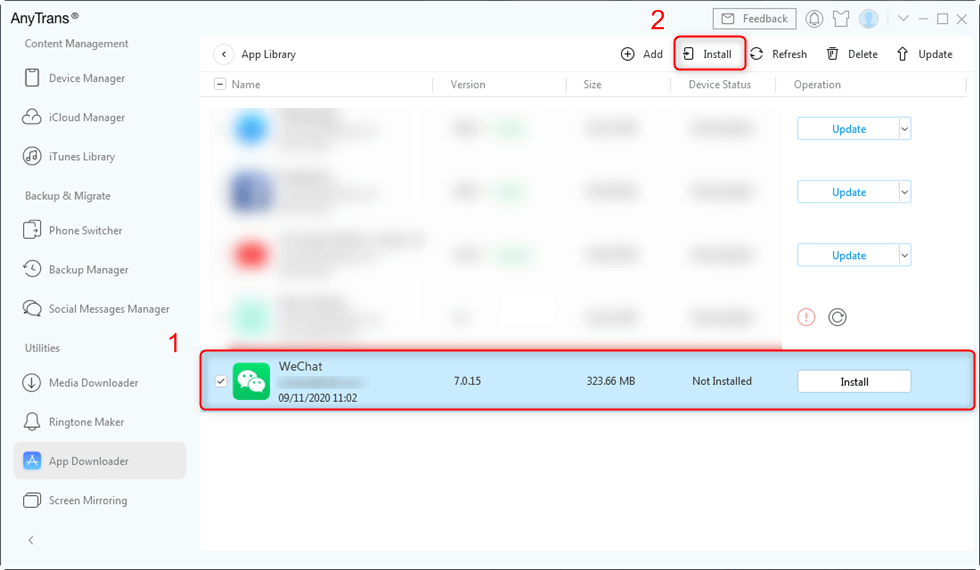
Task: Collapse the sidebar with bottom arrow
Action: click(31, 540)
